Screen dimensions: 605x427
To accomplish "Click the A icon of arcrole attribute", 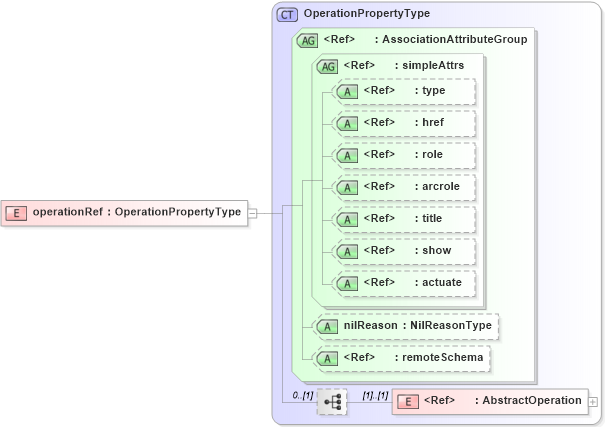I will pyautogui.click(x=347, y=188).
